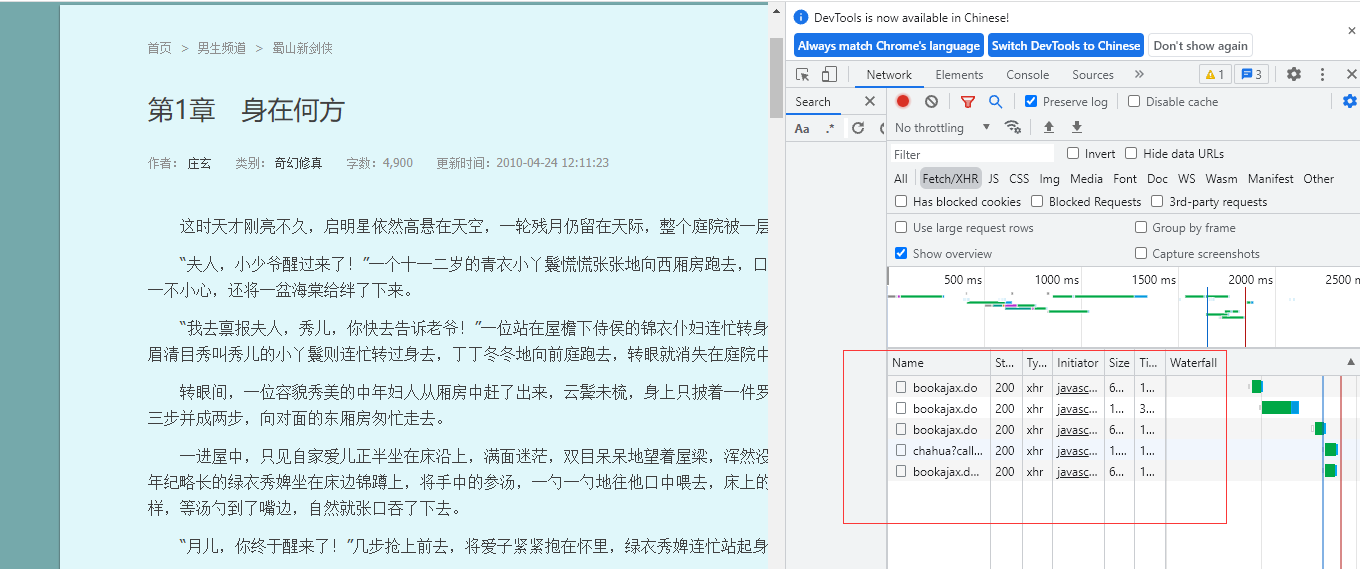The width and height of the screenshot is (1360, 569).
Task: Click the blue info icon in DevTools notice
Action: [x=801, y=17]
